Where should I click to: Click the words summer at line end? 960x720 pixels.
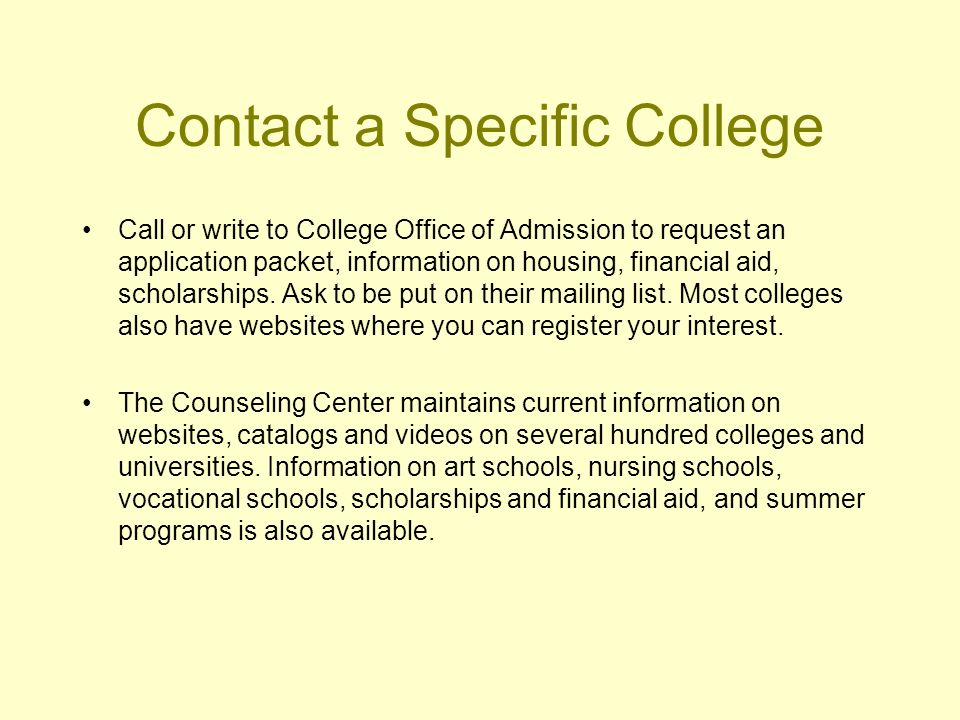coord(815,499)
